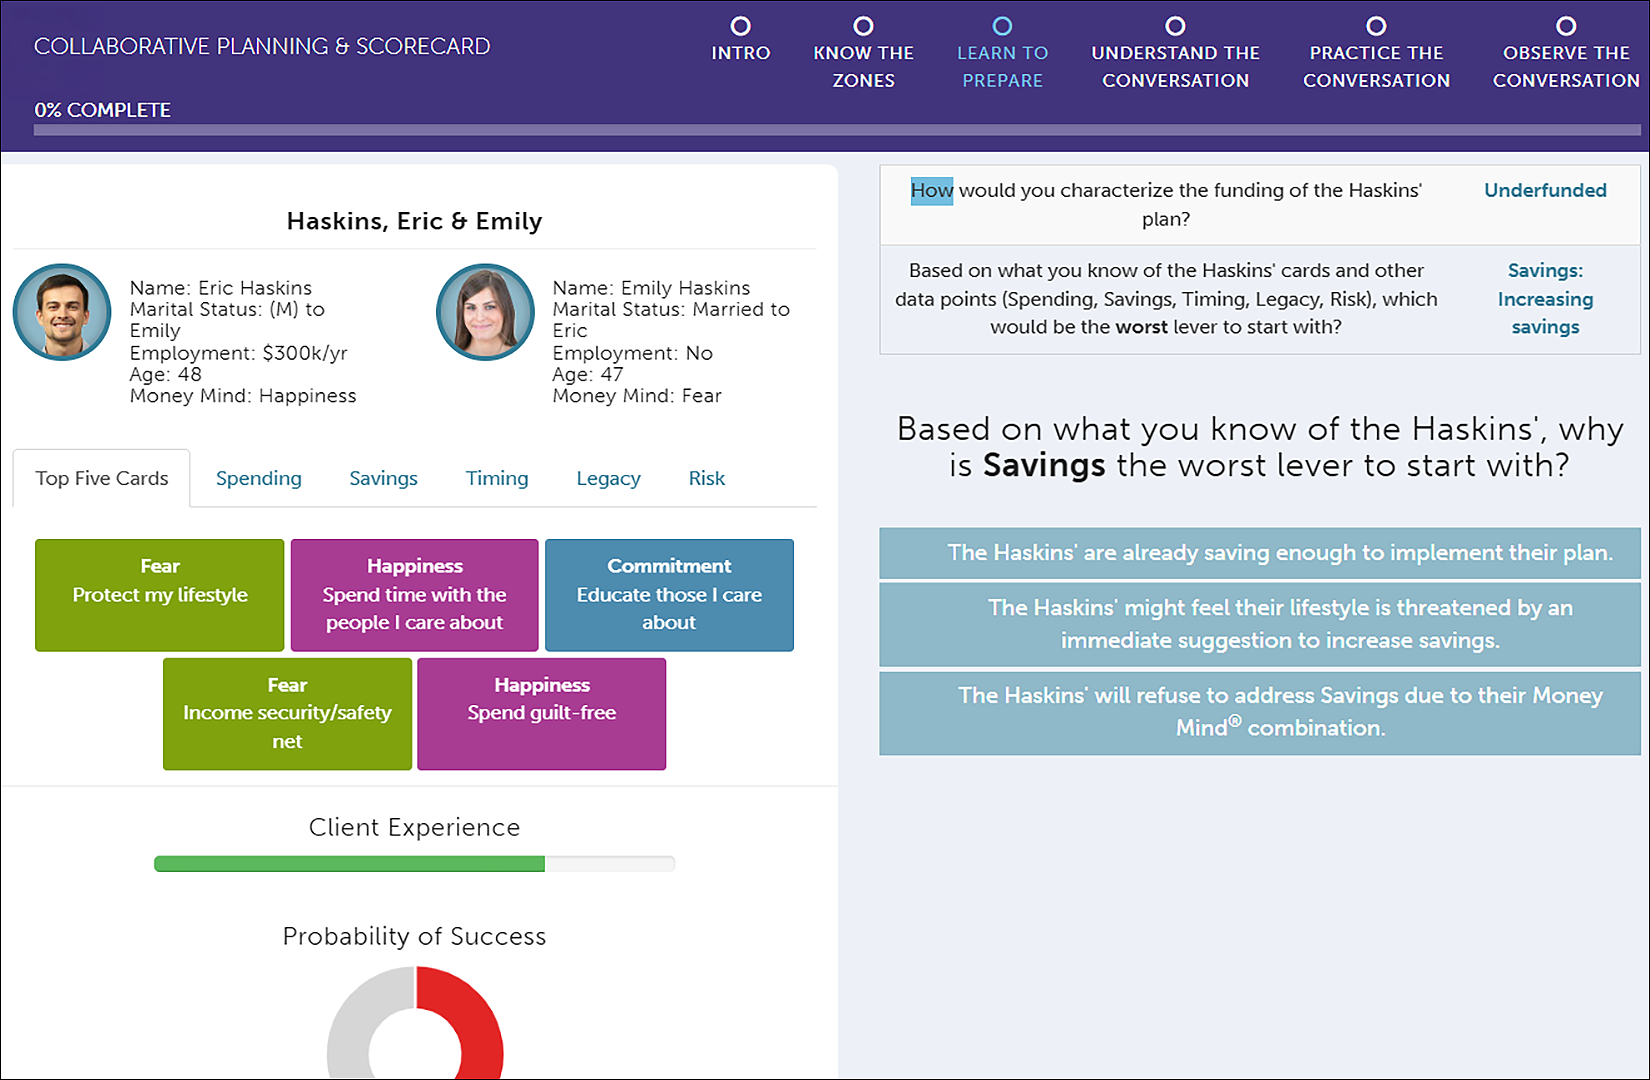
Task: Switch to the Timing tab
Action: [x=496, y=479]
